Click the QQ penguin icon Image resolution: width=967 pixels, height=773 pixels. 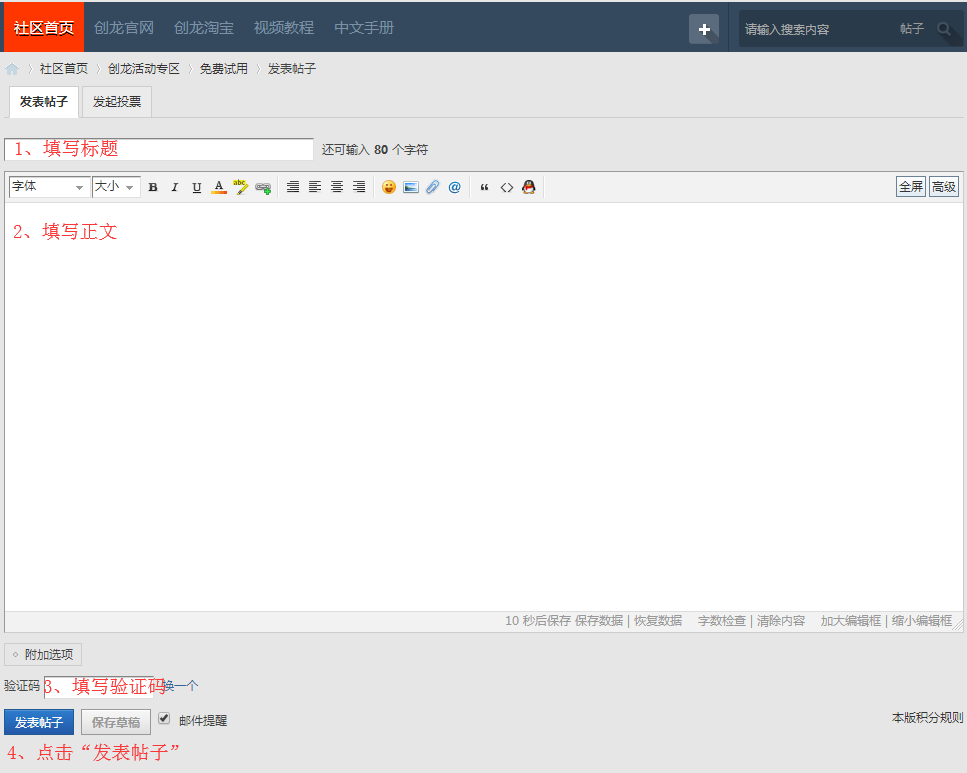point(529,187)
